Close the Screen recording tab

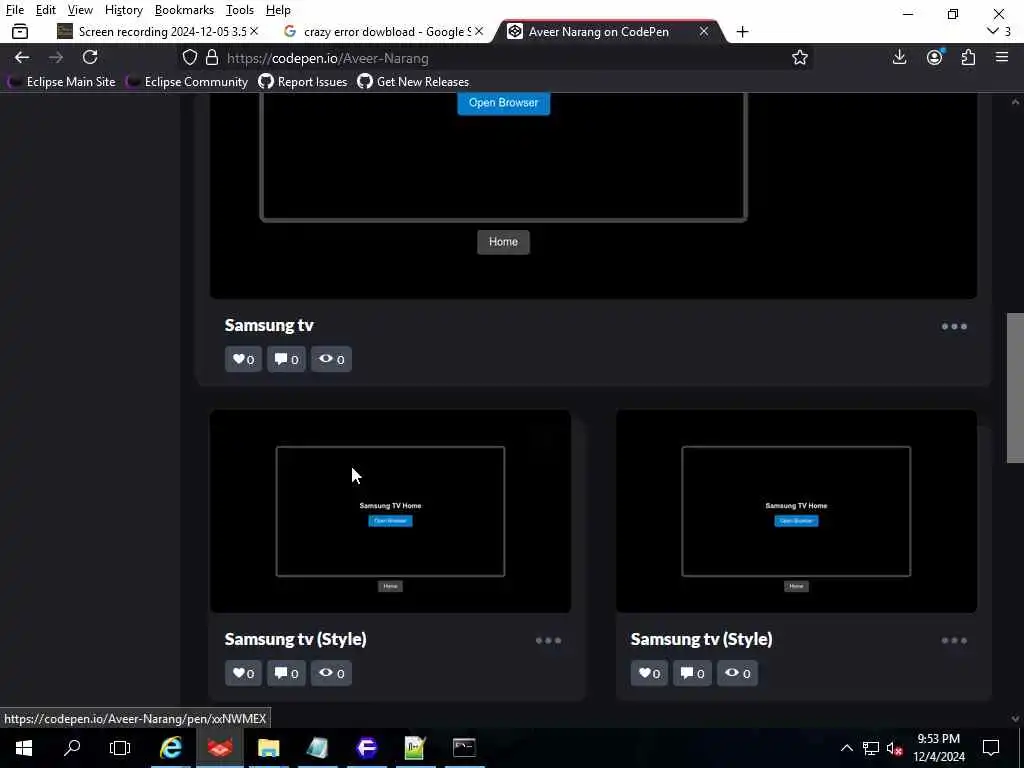[x=254, y=31]
